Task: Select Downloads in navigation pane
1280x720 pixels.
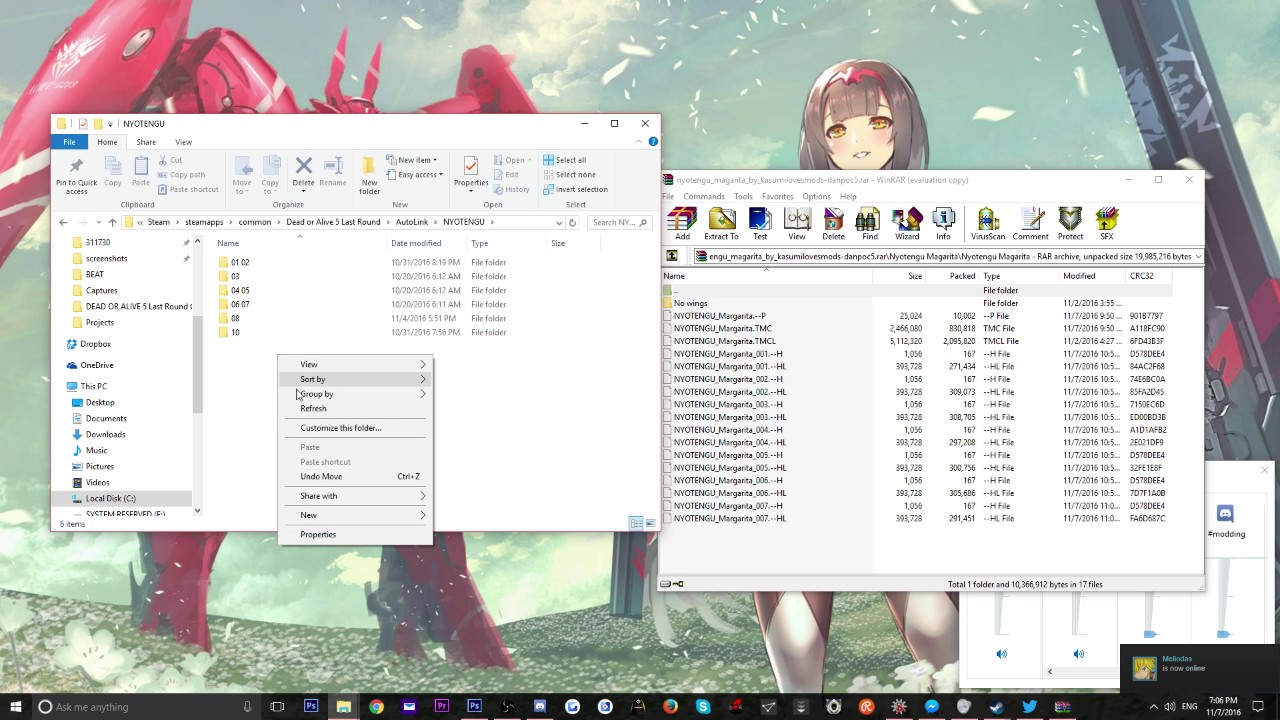Action: click(105, 434)
